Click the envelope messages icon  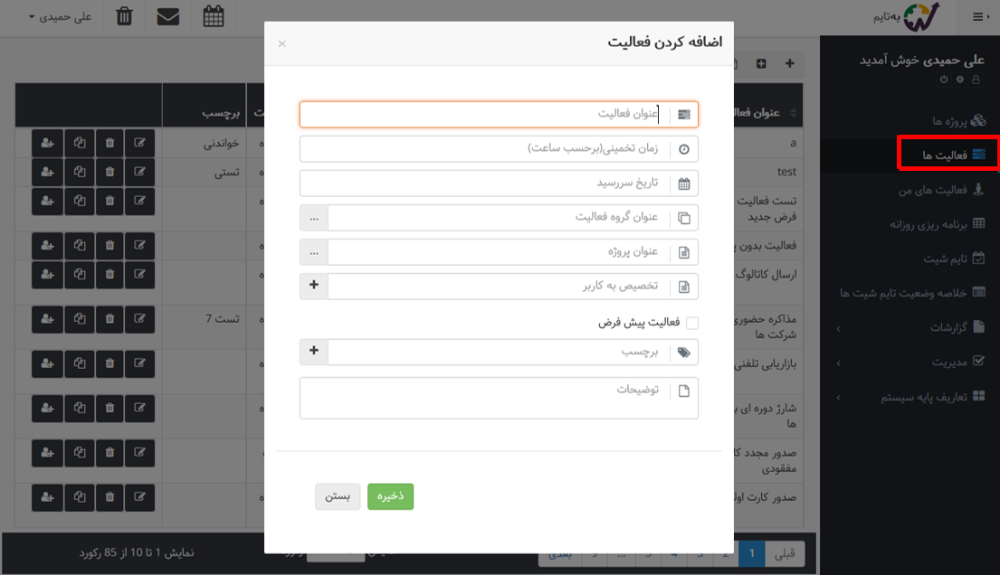coord(169,17)
